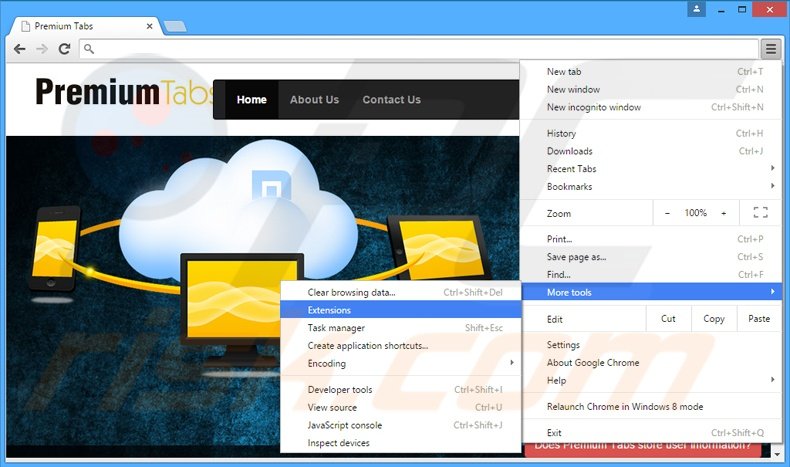The height and width of the screenshot is (467, 790).
Task: Open the Chrome hamburger menu button
Action: (x=770, y=49)
